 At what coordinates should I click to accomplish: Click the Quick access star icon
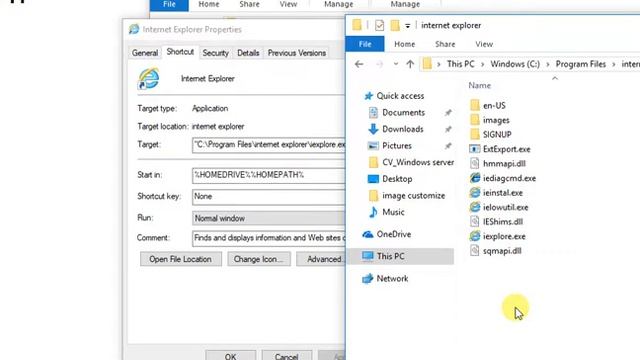[369, 96]
